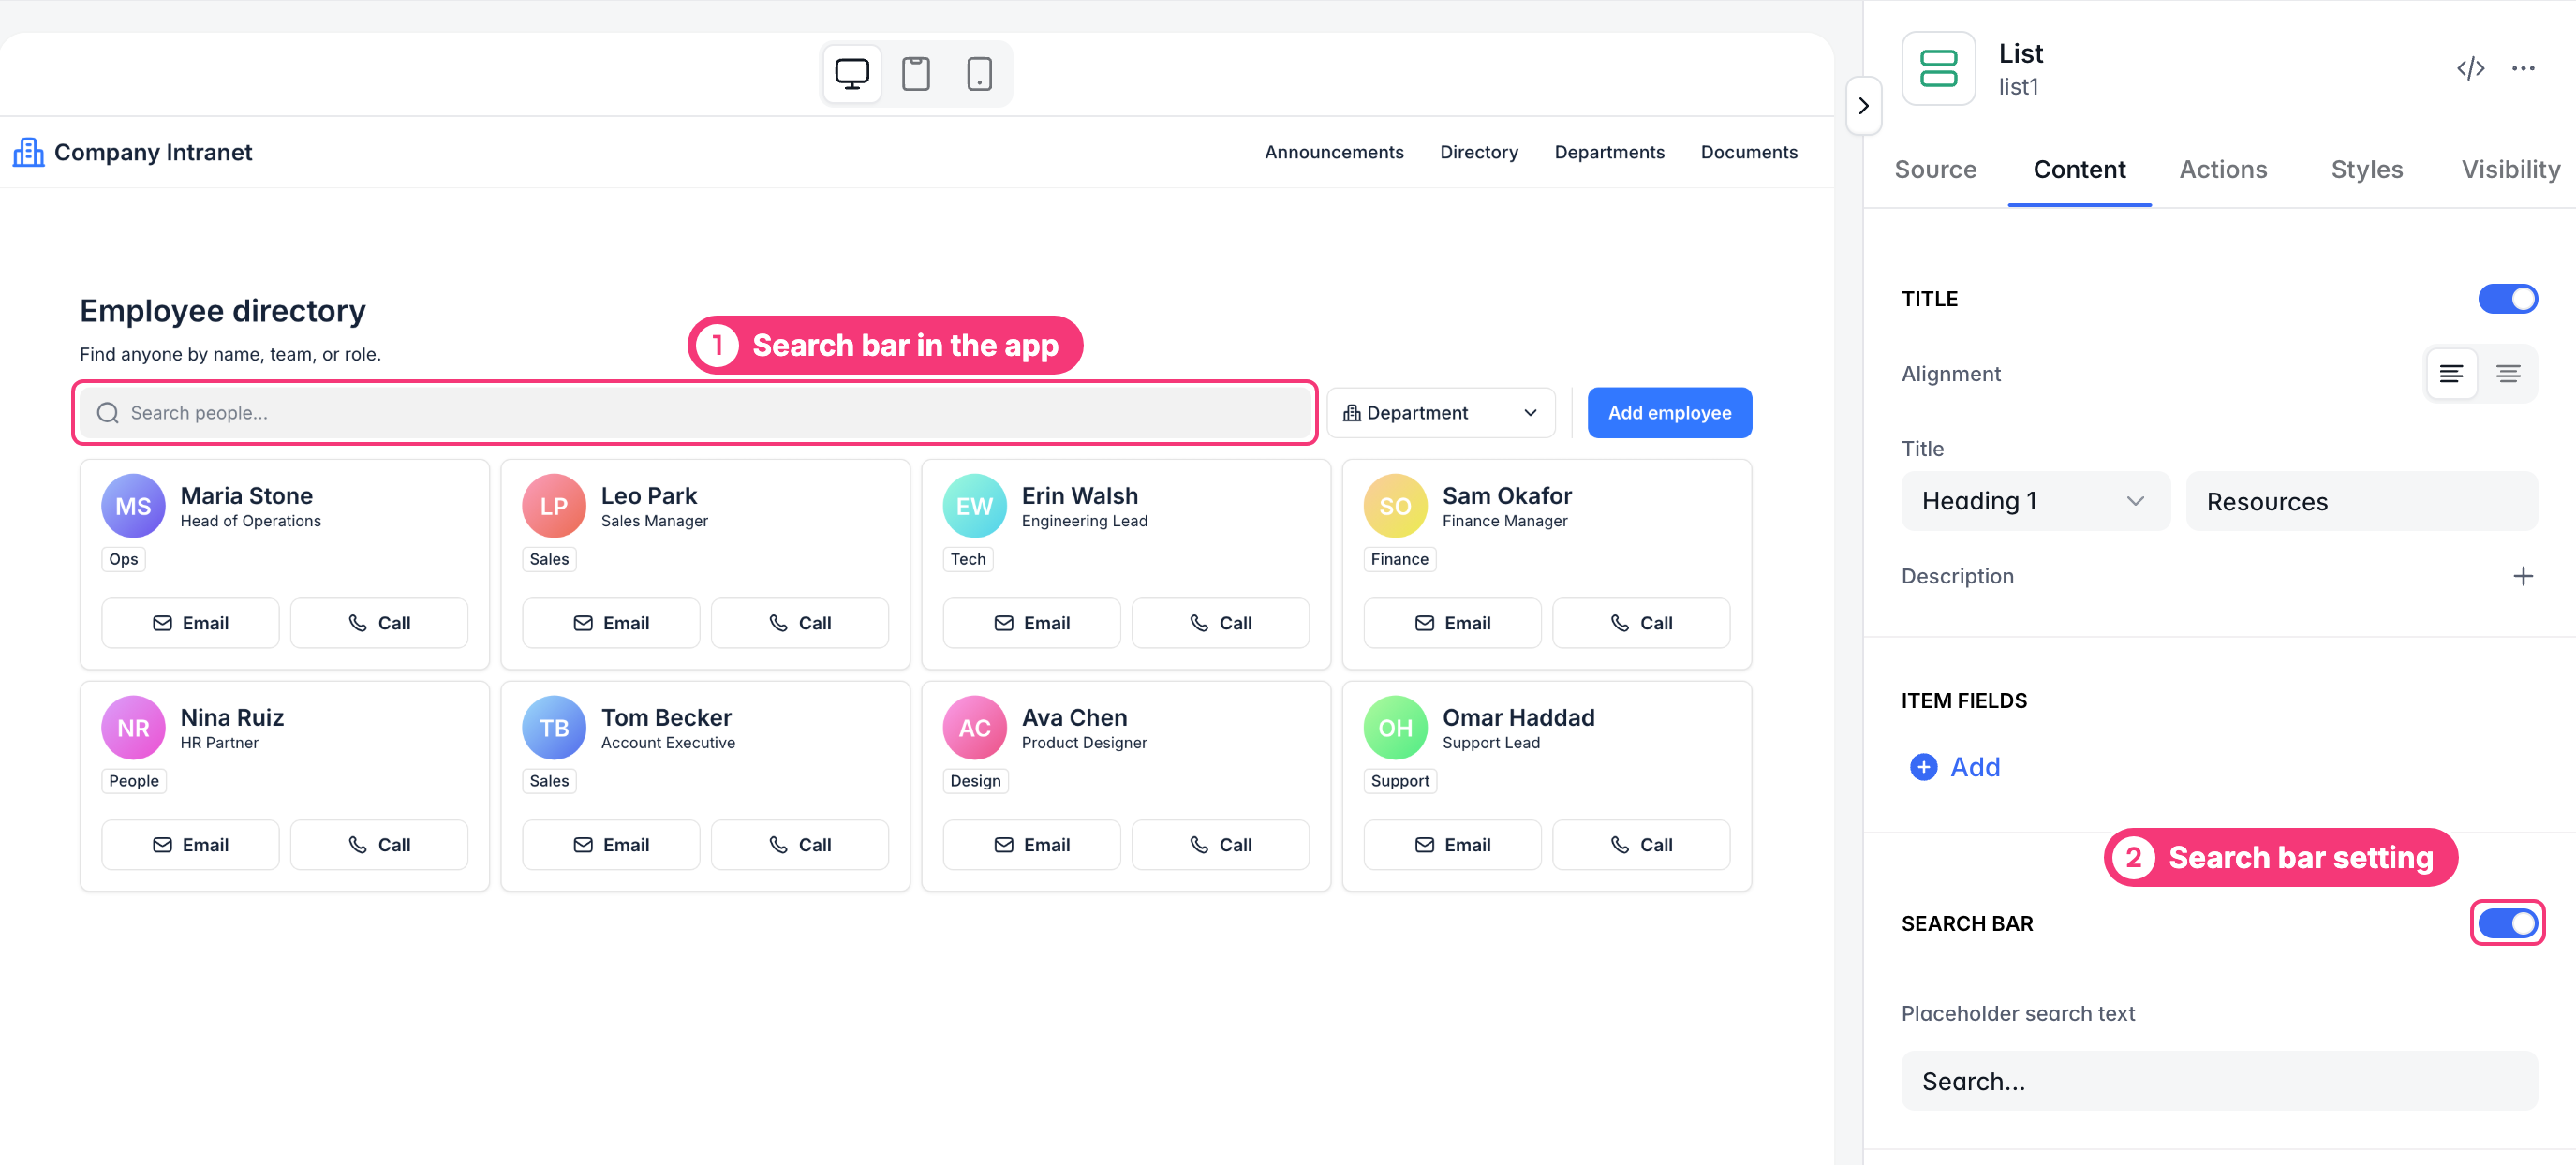Toggle the SEARCH BAR switch
The width and height of the screenshot is (2576, 1165).
2507,923
